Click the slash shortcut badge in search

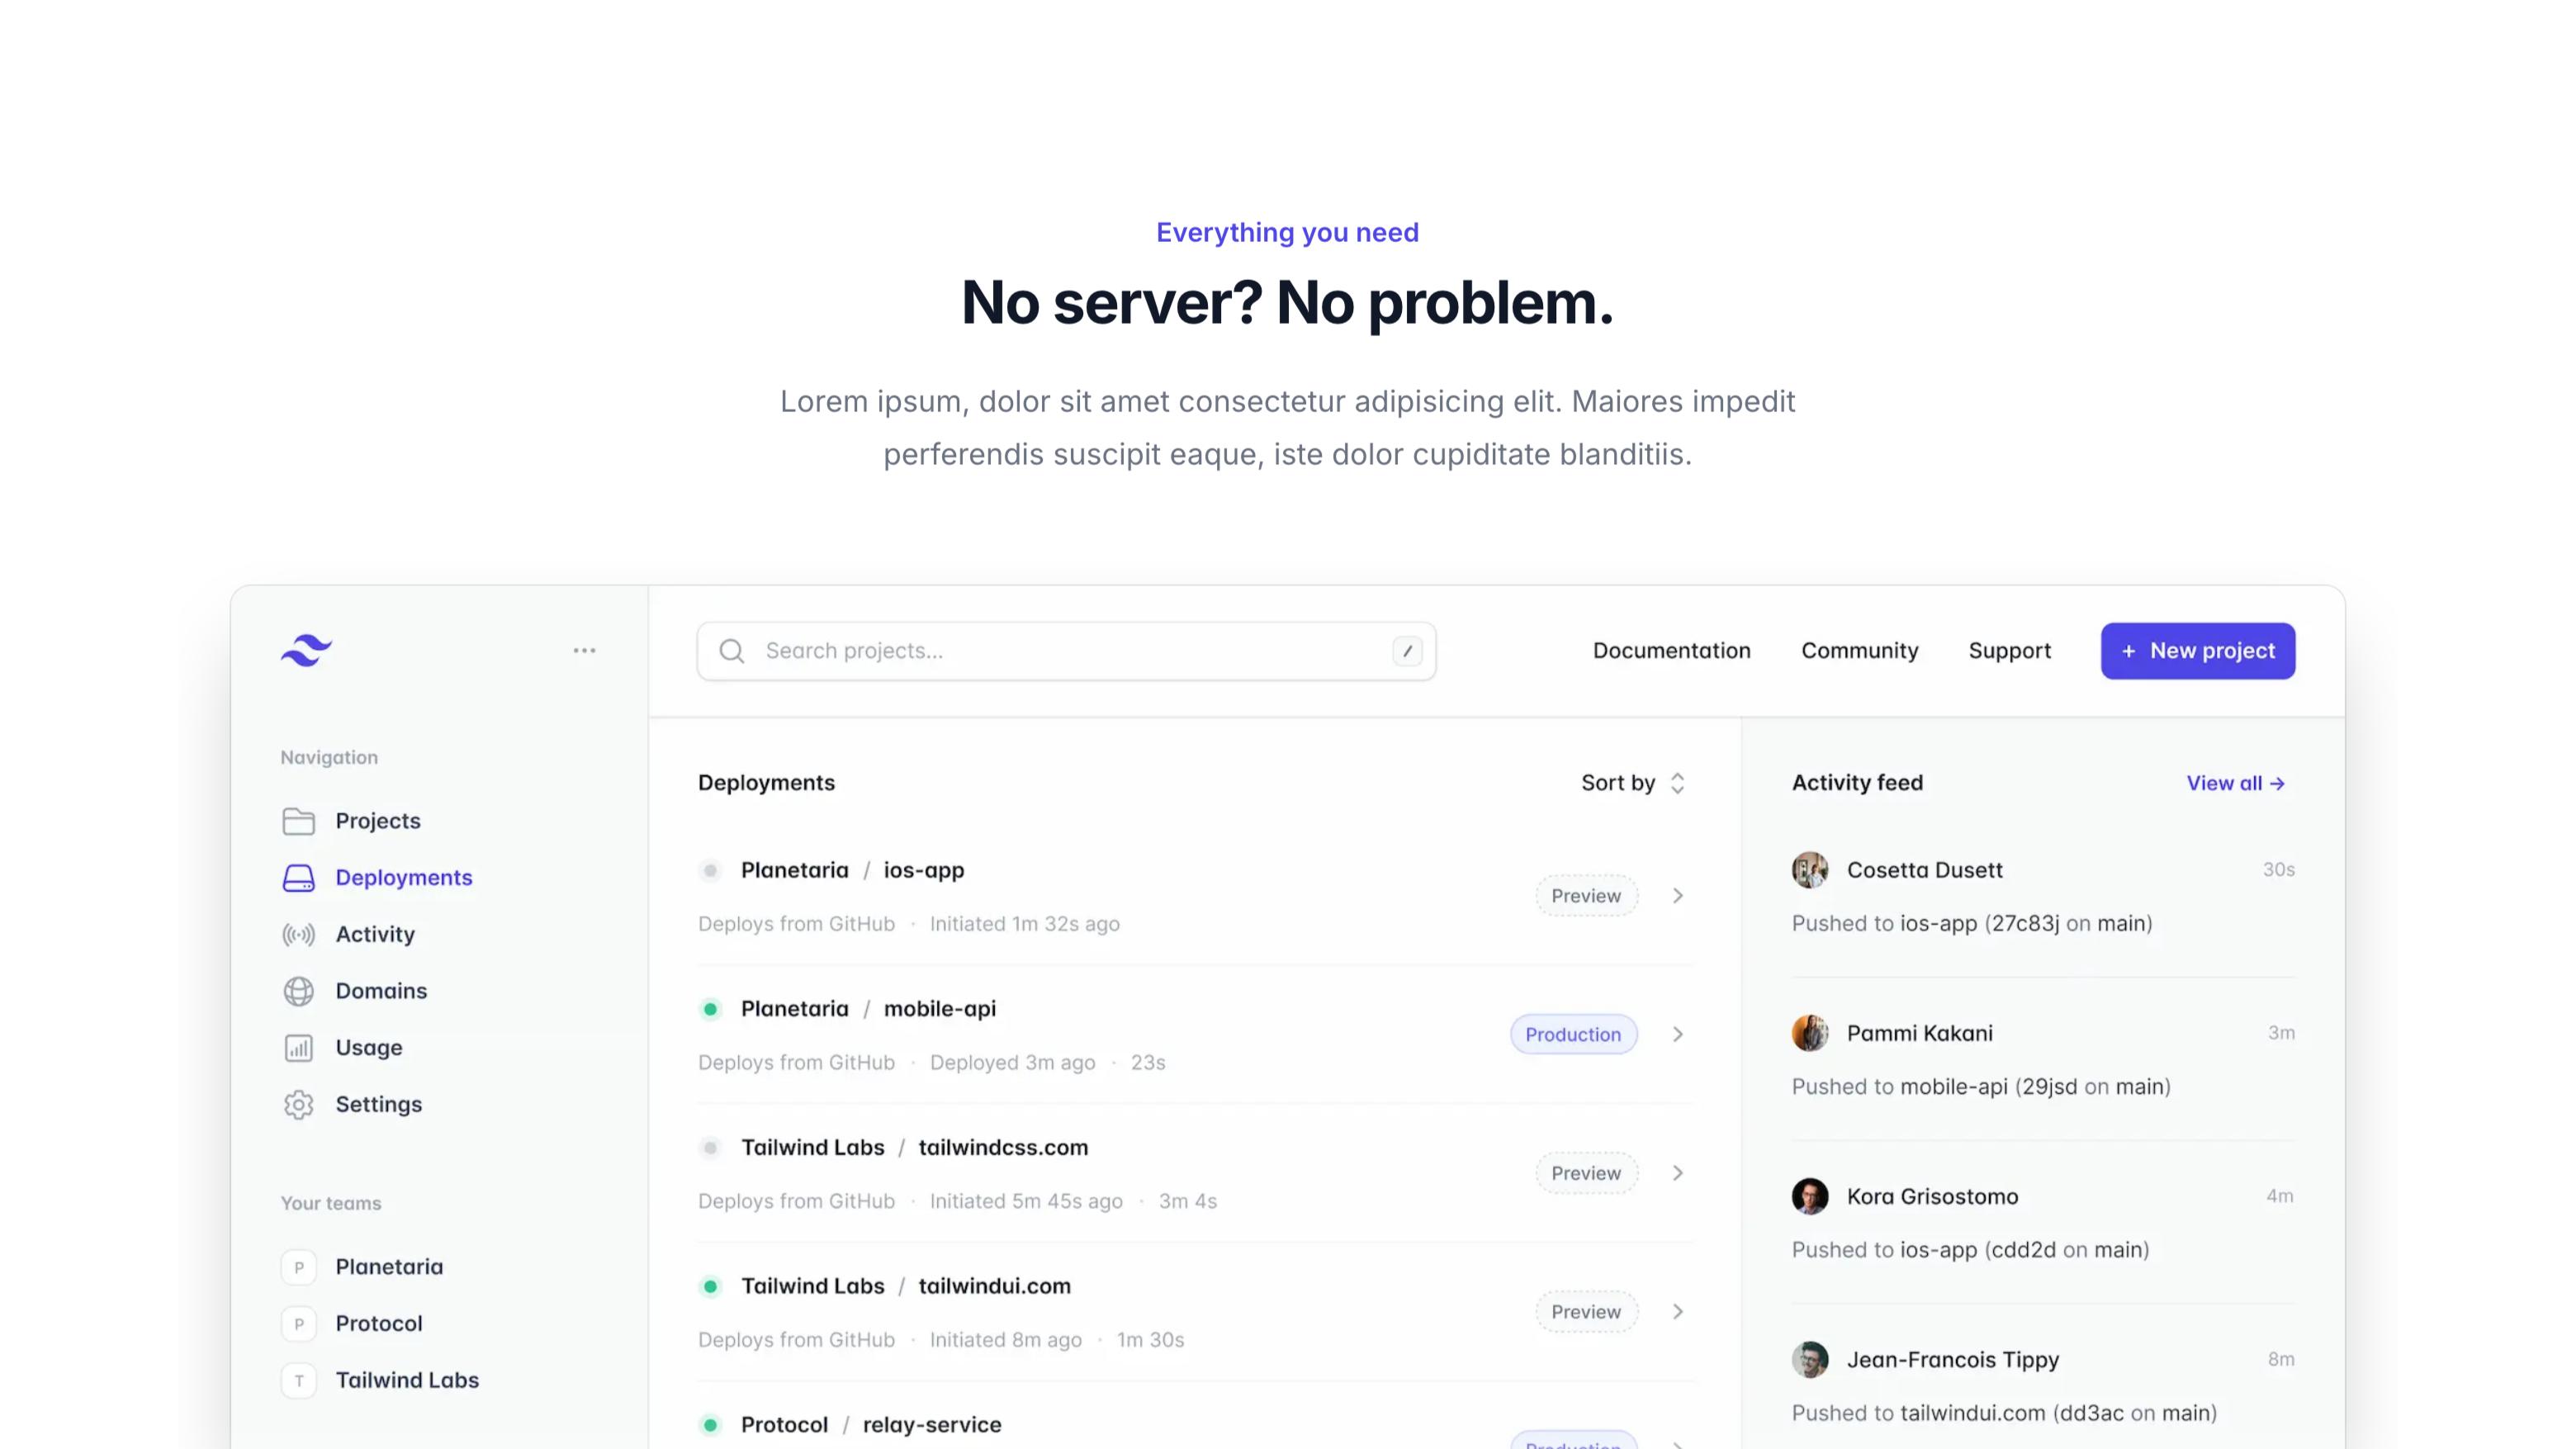coord(1407,651)
